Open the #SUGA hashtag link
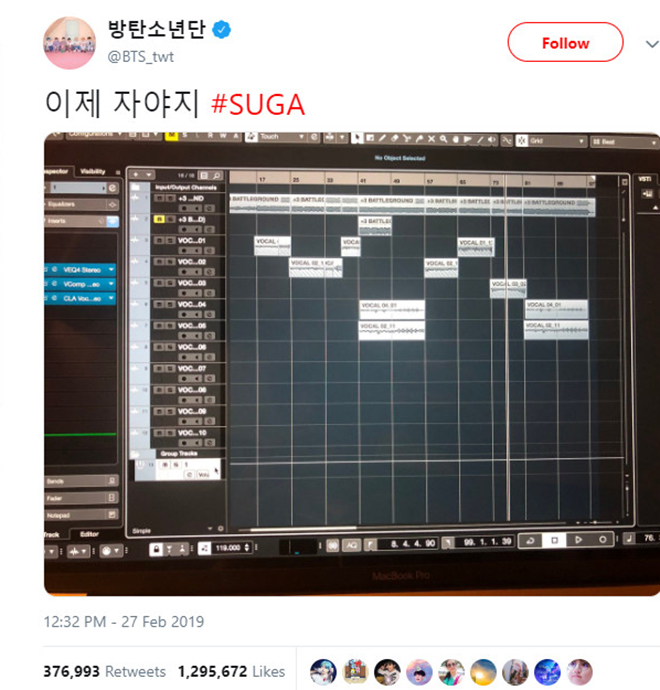This screenshot has width=660, height=690. click(x=258, y=105)
